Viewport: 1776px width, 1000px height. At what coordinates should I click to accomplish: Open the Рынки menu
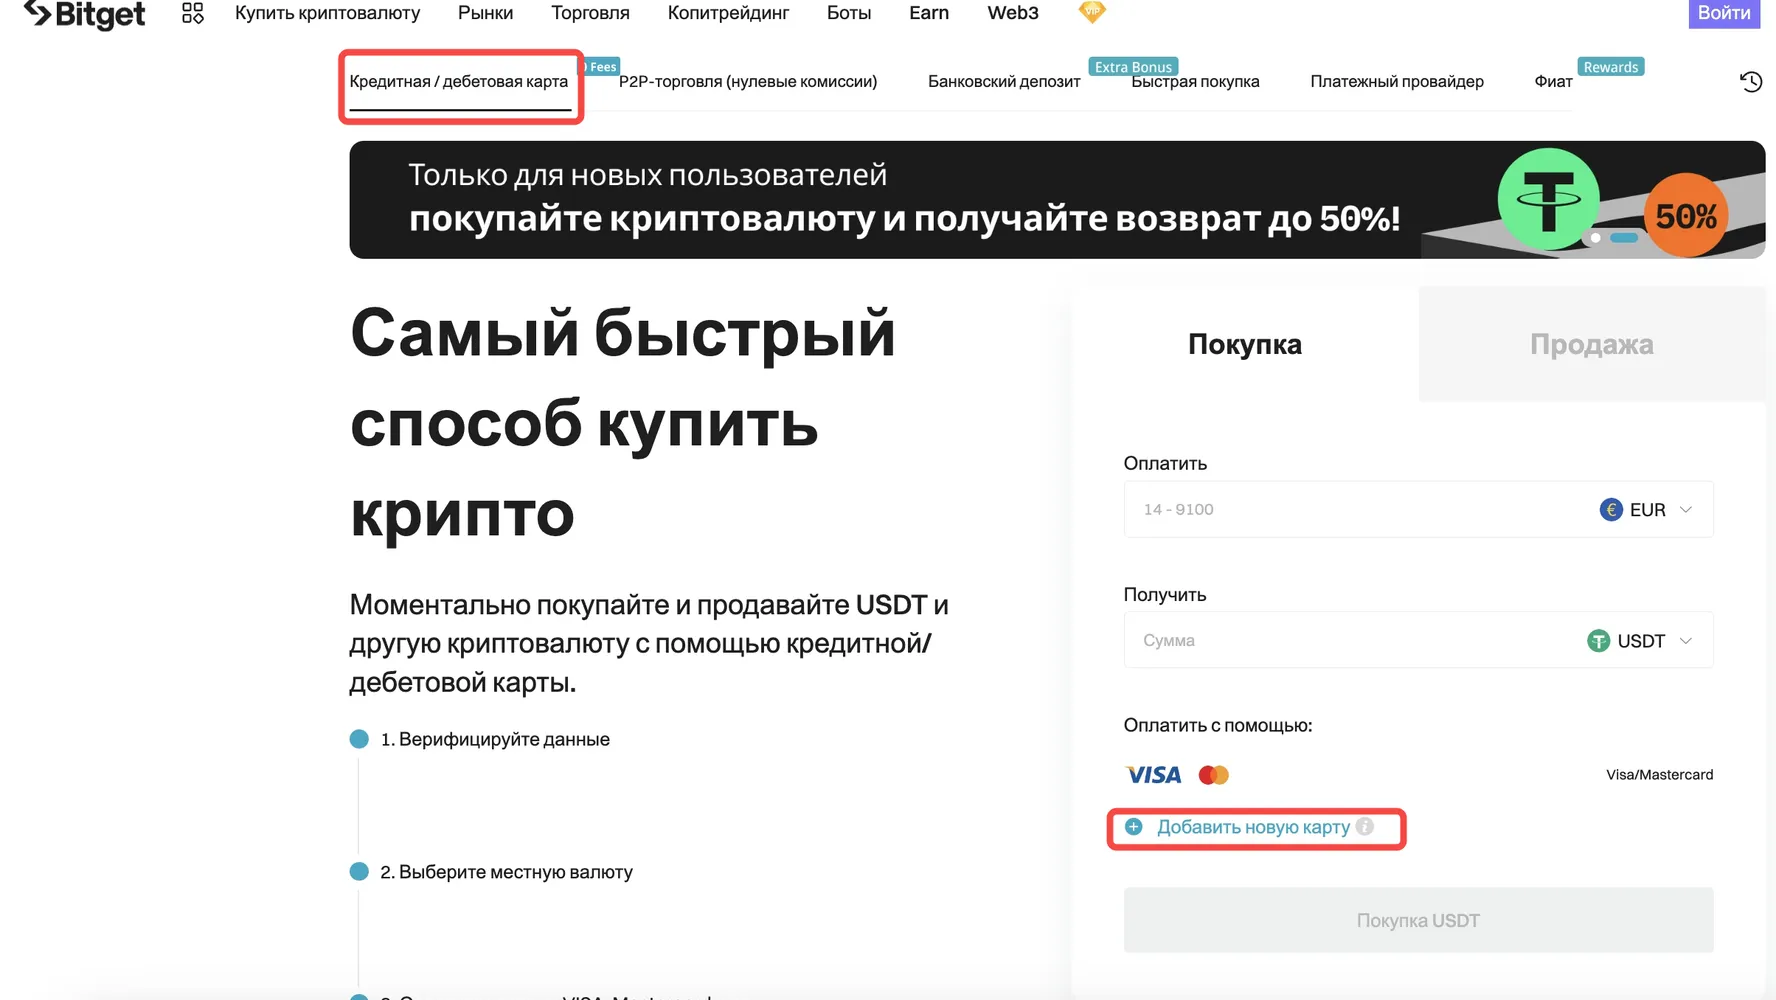click(485, 12)
